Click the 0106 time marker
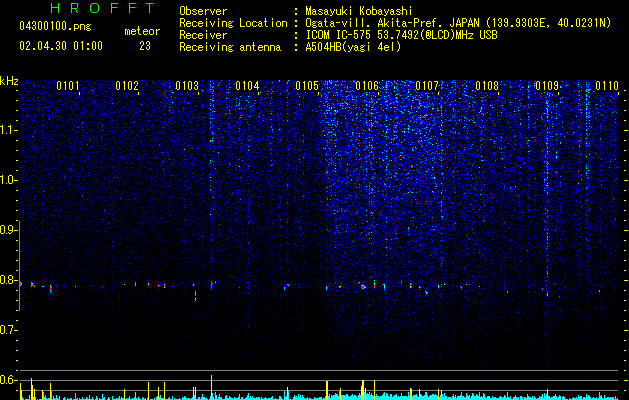This screenshot has height=400, width=629. click(367, 86)
